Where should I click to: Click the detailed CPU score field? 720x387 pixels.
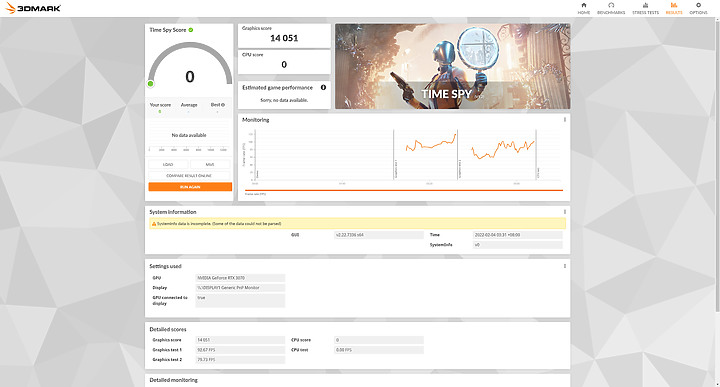(379, 340)
